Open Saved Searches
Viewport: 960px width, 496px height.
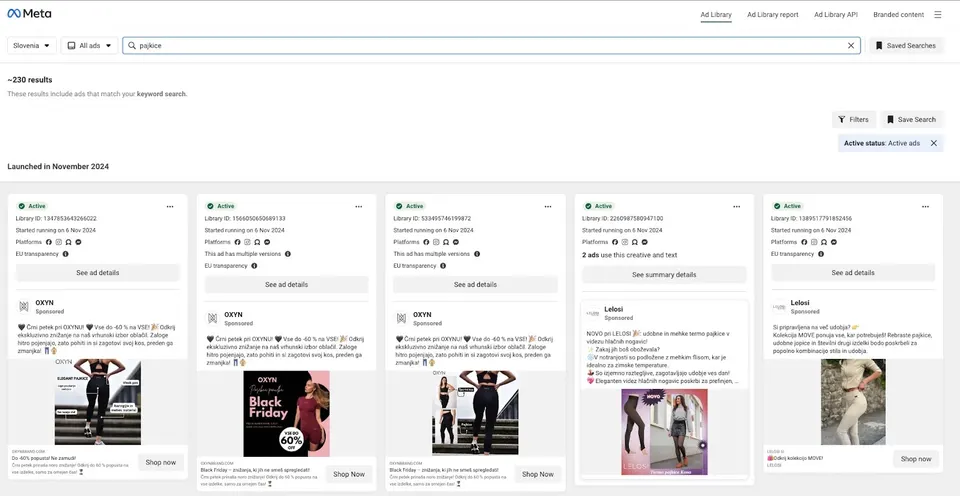pyautogui.click(x=906, y=45)
